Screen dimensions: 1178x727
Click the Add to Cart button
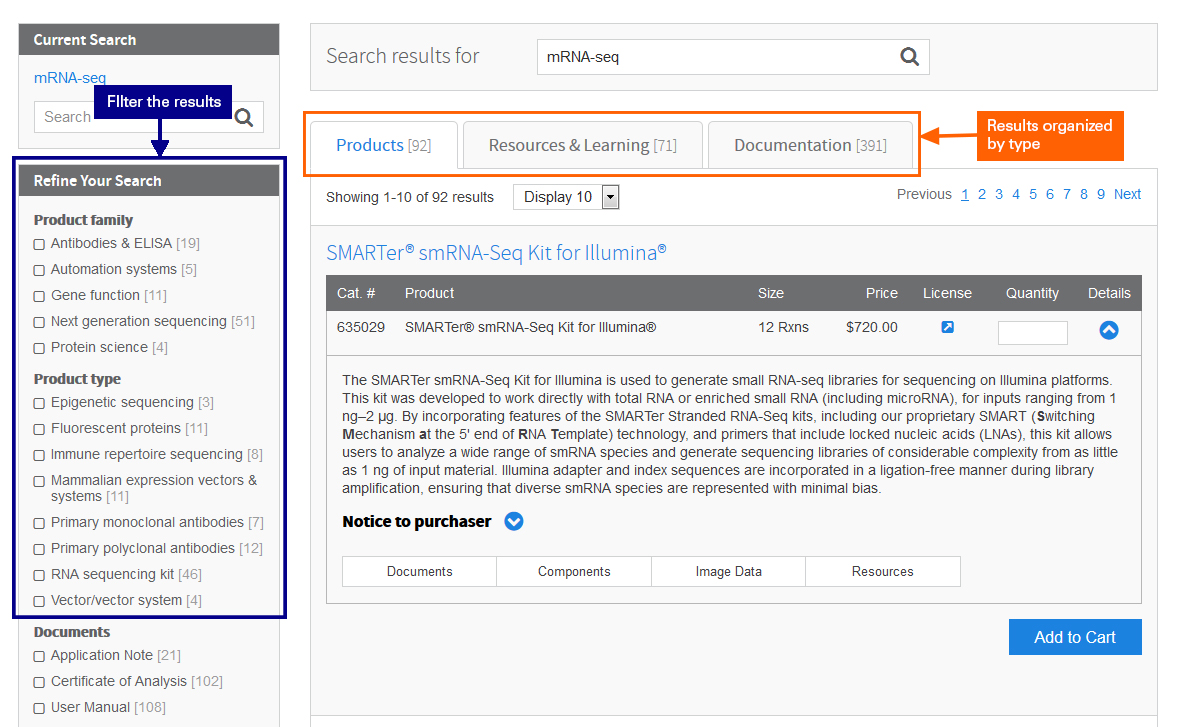1075,637
